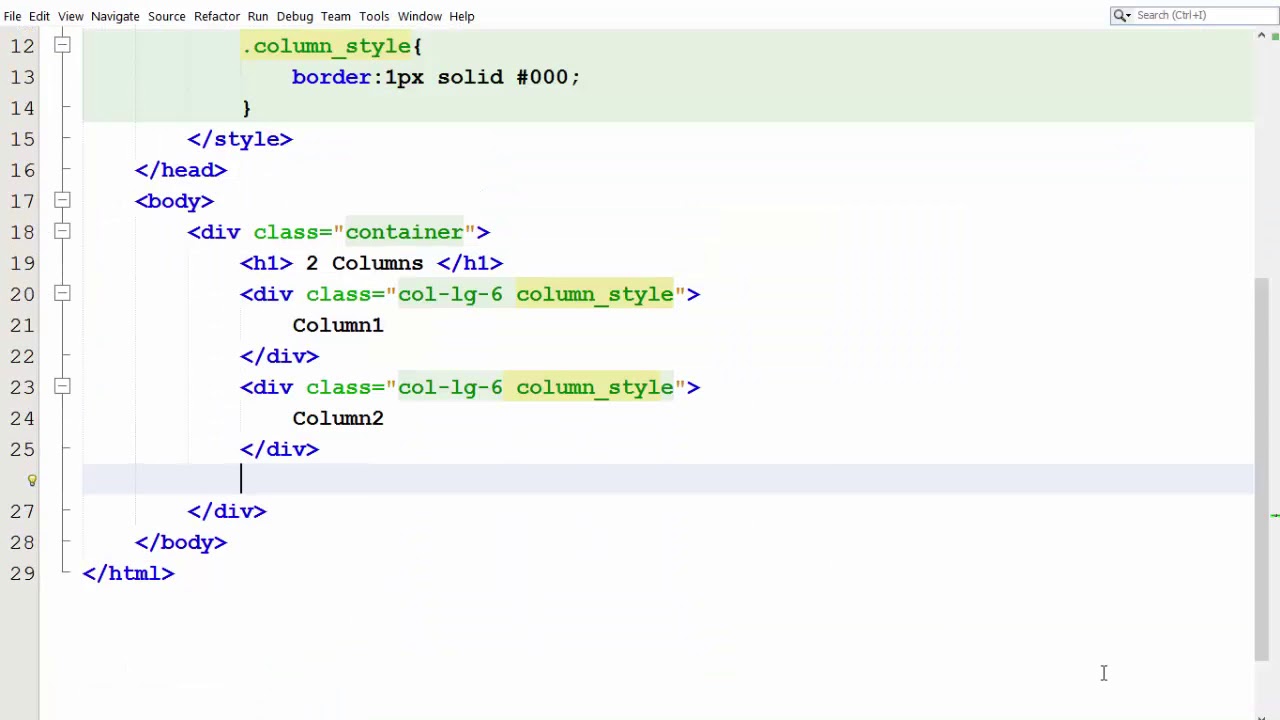The width and height of the screenshot is (1280, 720).
Task: Click the '</body>' tag on line 28
Action: pyautogui.click(x=181, y=542)
